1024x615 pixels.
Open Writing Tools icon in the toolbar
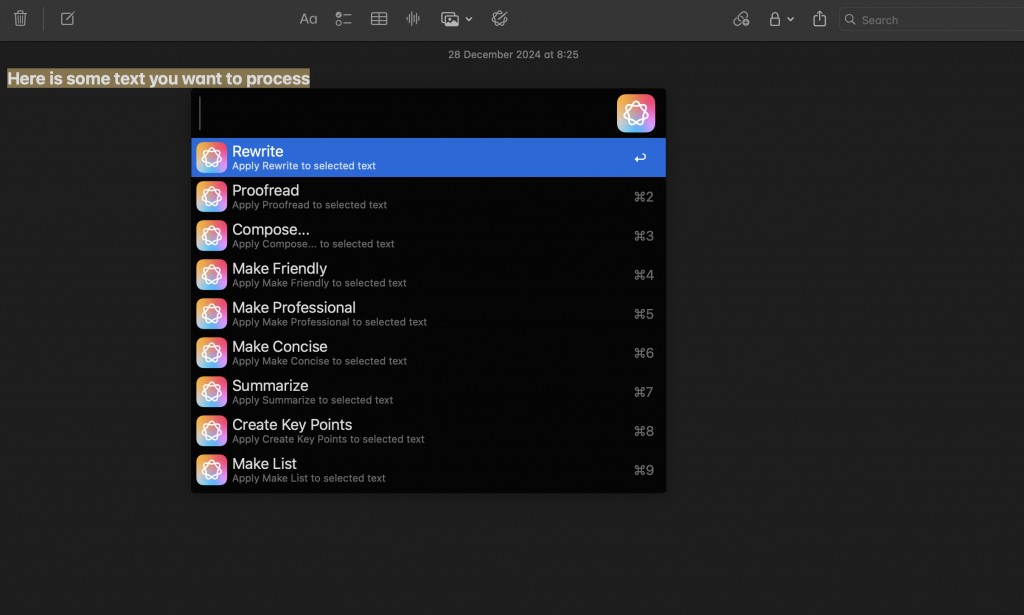(501, 19)
